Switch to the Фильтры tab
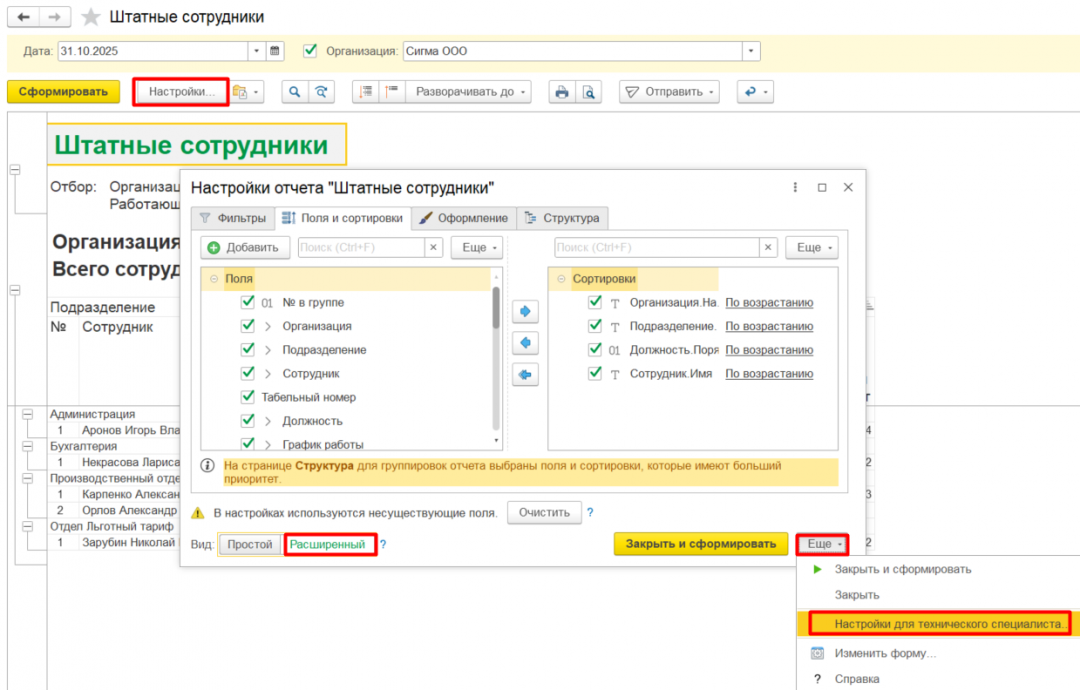 (233, 218)
